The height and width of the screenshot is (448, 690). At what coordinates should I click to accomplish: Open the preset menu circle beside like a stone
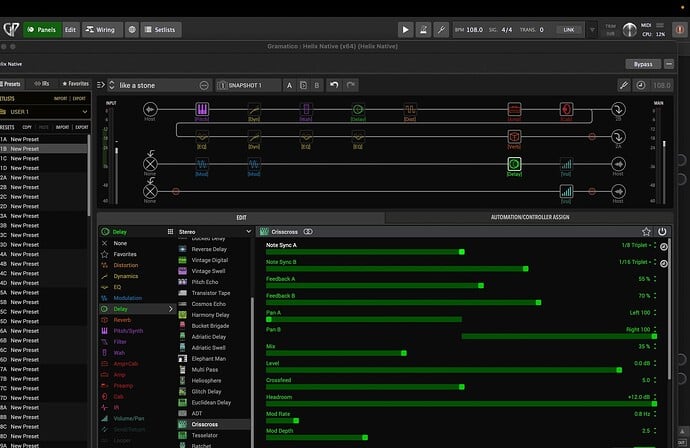click(x=204, y=85)
